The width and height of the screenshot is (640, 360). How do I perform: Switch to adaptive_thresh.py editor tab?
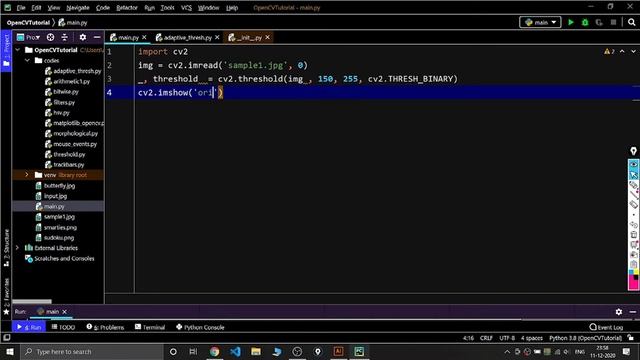(x=187, y=38)
